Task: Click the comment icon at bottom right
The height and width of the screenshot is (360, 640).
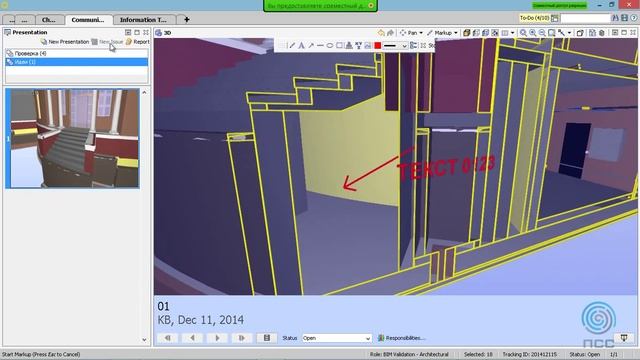Action: pyautogui.click(x=624, y=338)
